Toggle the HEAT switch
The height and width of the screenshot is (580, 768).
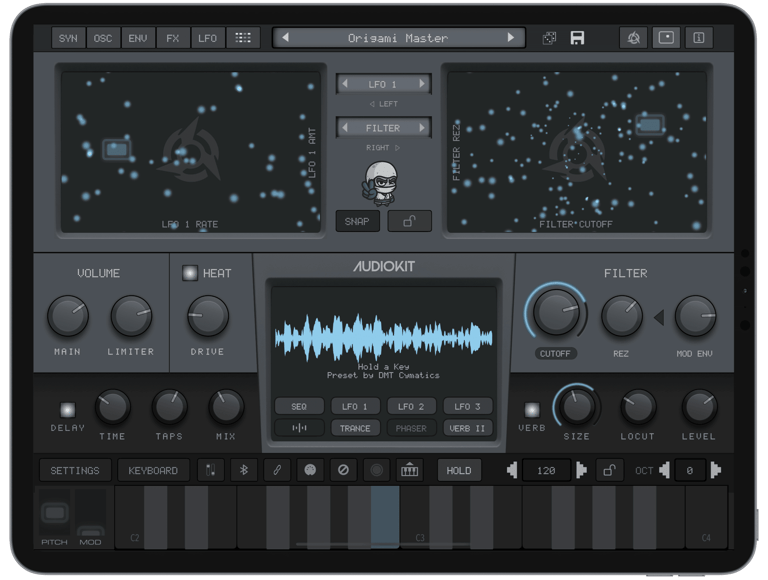pyautogui.click(x=190, y=273)
